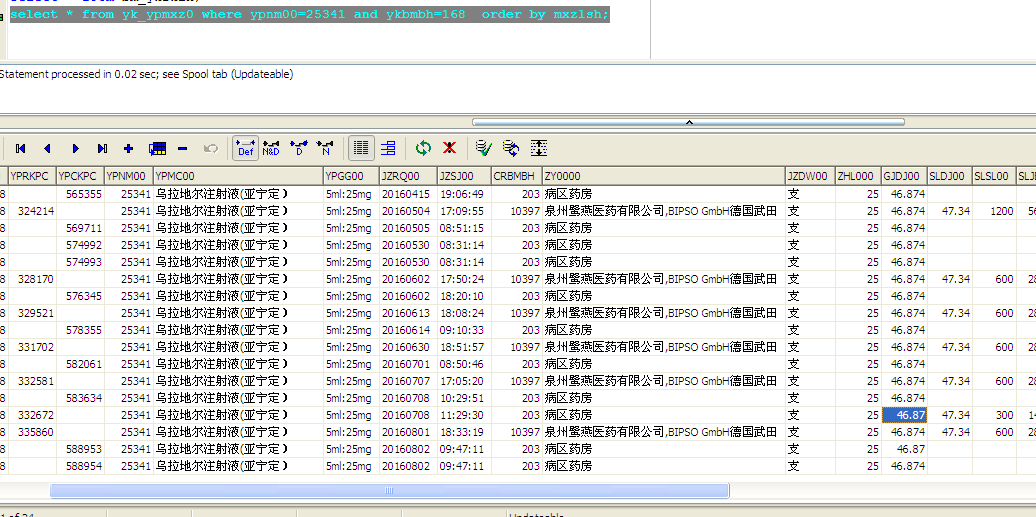1036x517 pixels.
Task: Click the rollback database icon
Action: pyautogui.click(x=511, y=149)
